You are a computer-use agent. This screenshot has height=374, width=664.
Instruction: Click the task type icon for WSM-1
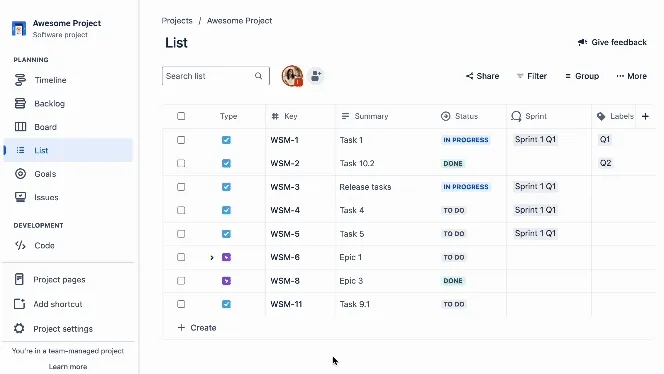227,140
